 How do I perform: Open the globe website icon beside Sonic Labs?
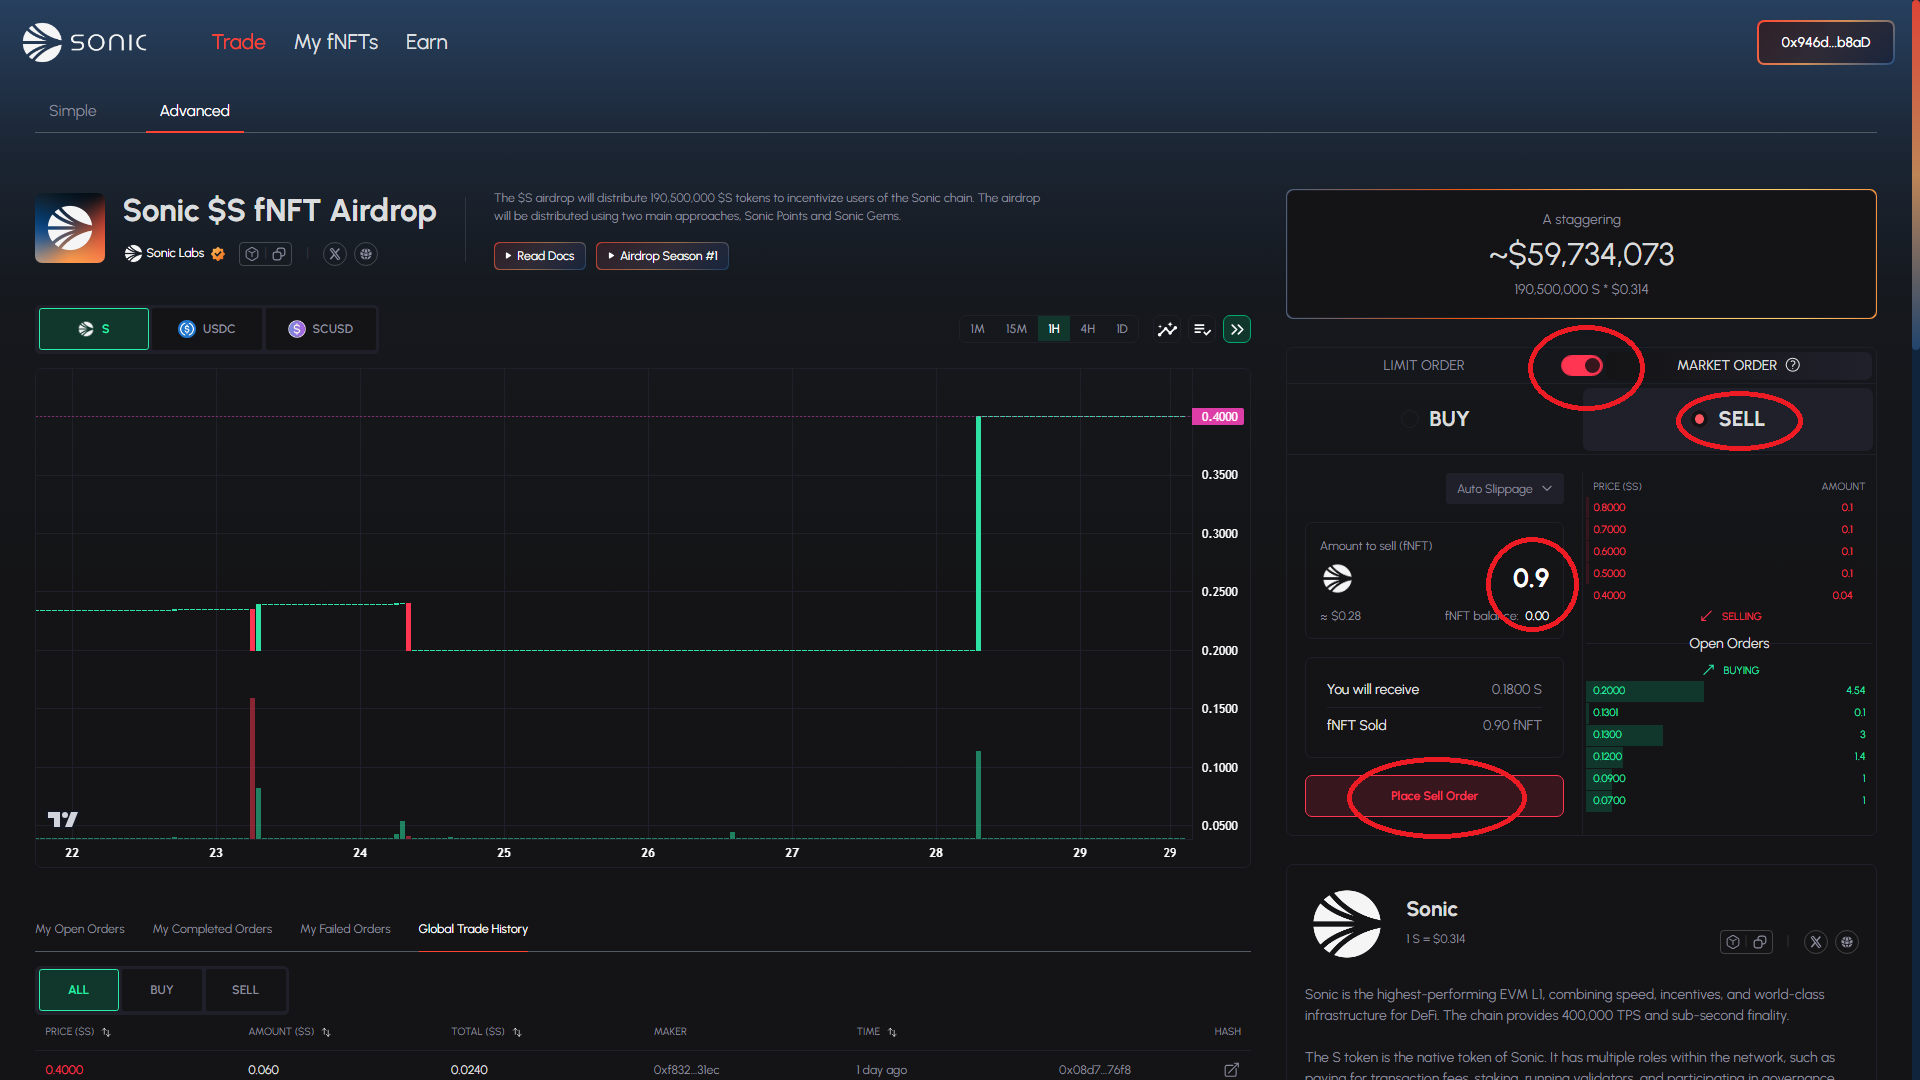click(366, 254)
